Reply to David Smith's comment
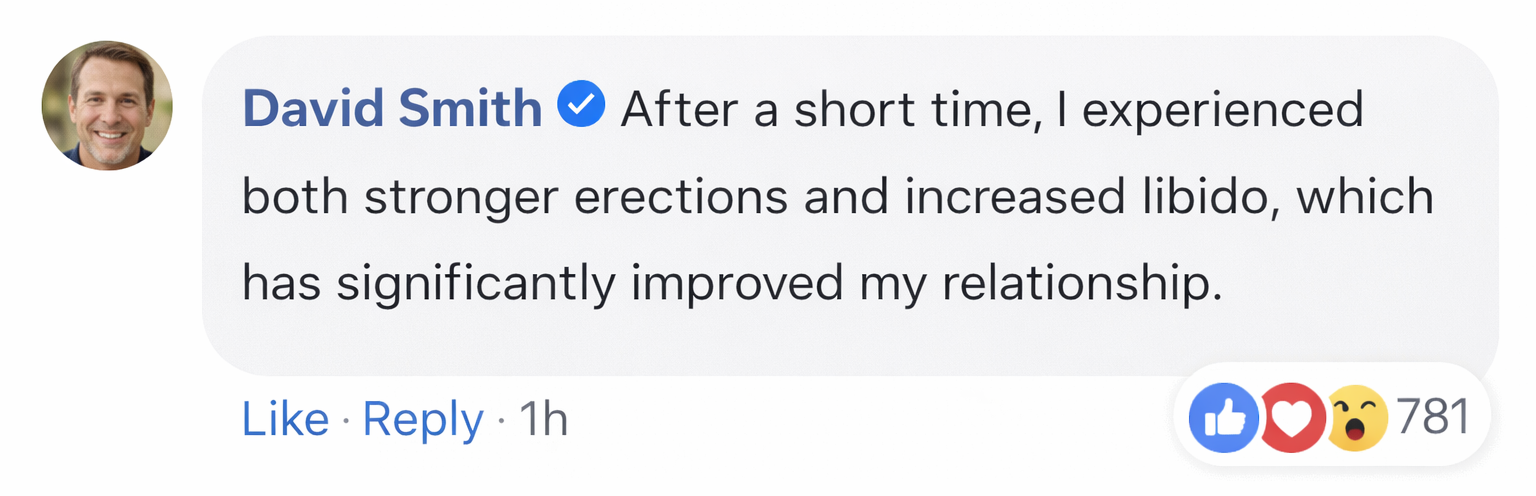Image resolution: width=1536 pixels, height=496 pixels. (x=423, y=419)
